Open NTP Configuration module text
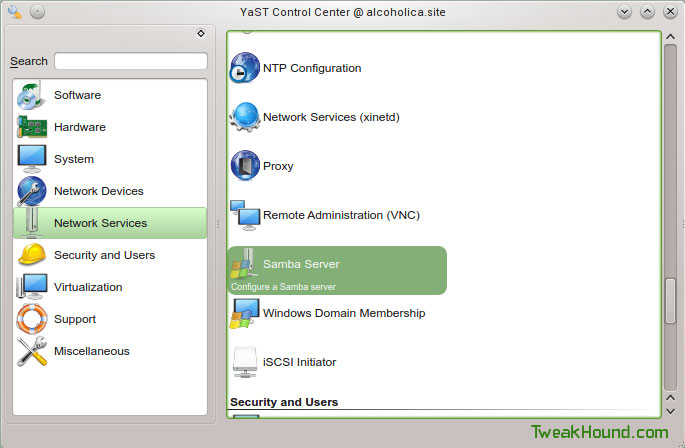 click(x=312, y=68)
